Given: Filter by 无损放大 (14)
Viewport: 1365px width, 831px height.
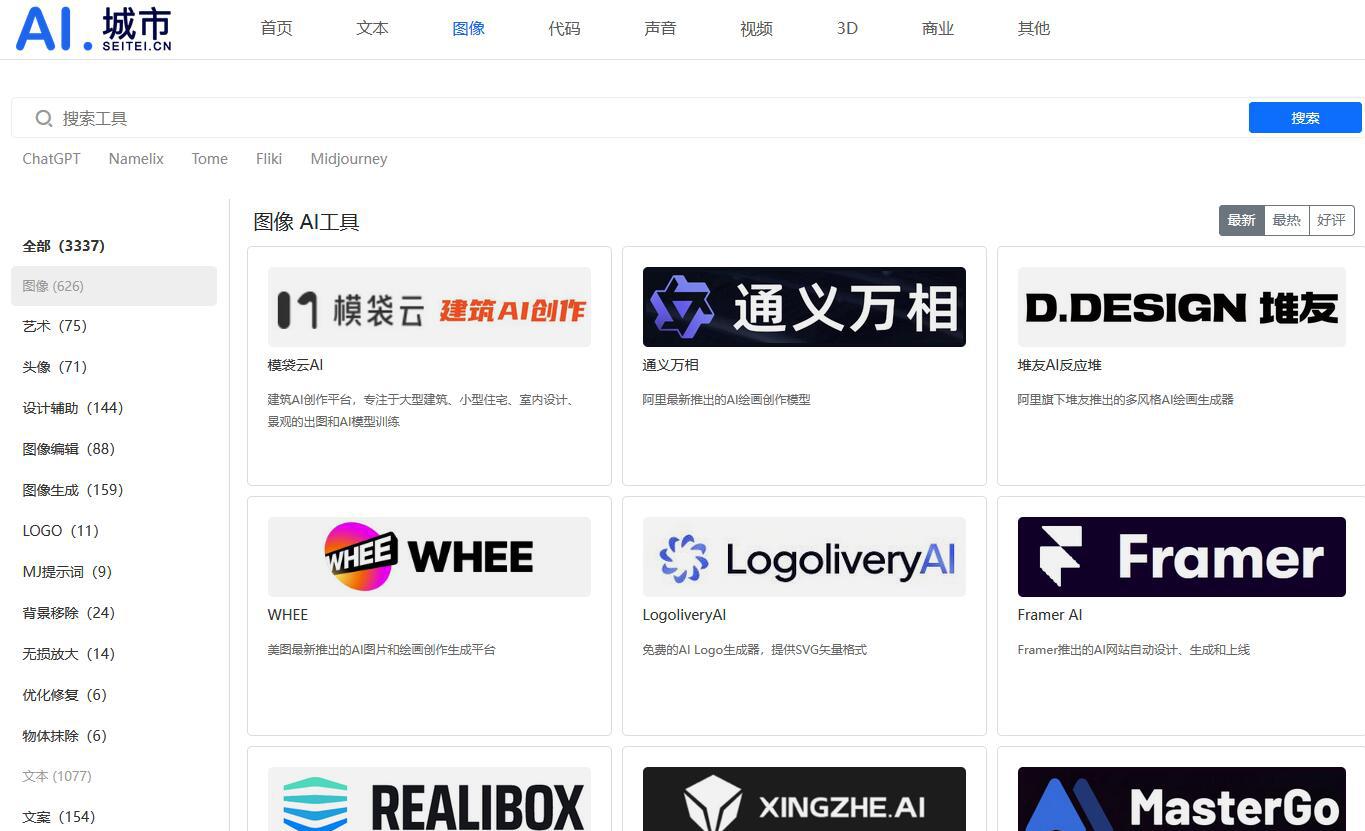Looking at the screenshot, I should pos(69,654).
